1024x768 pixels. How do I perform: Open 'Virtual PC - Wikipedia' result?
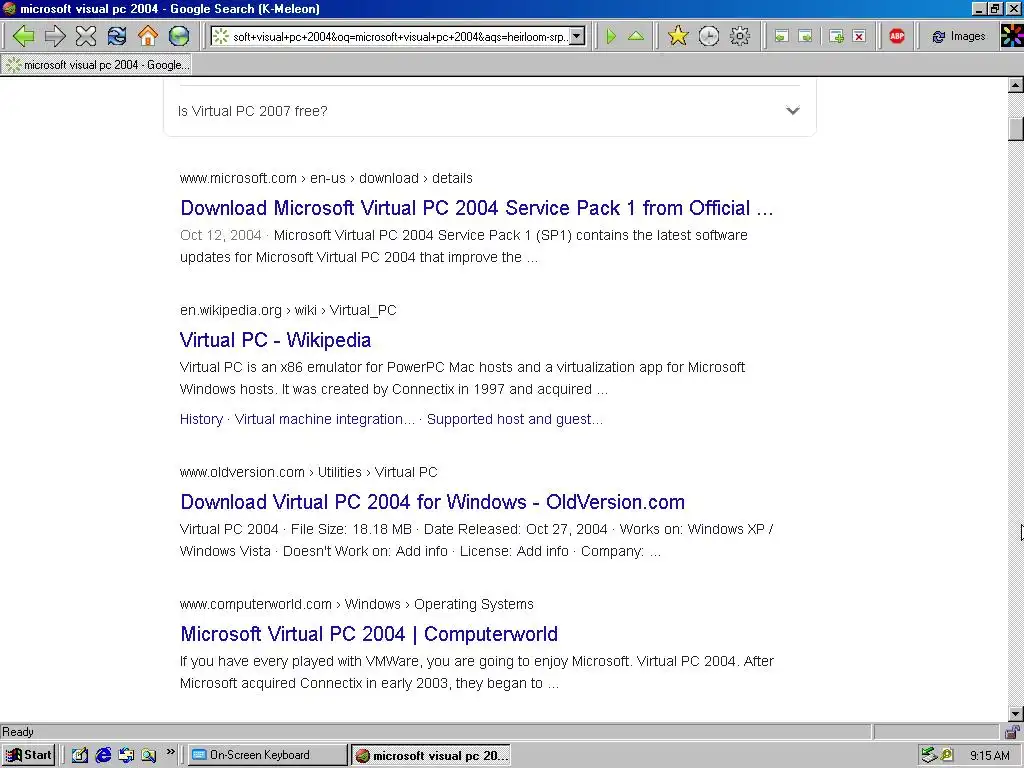[275, 340]
